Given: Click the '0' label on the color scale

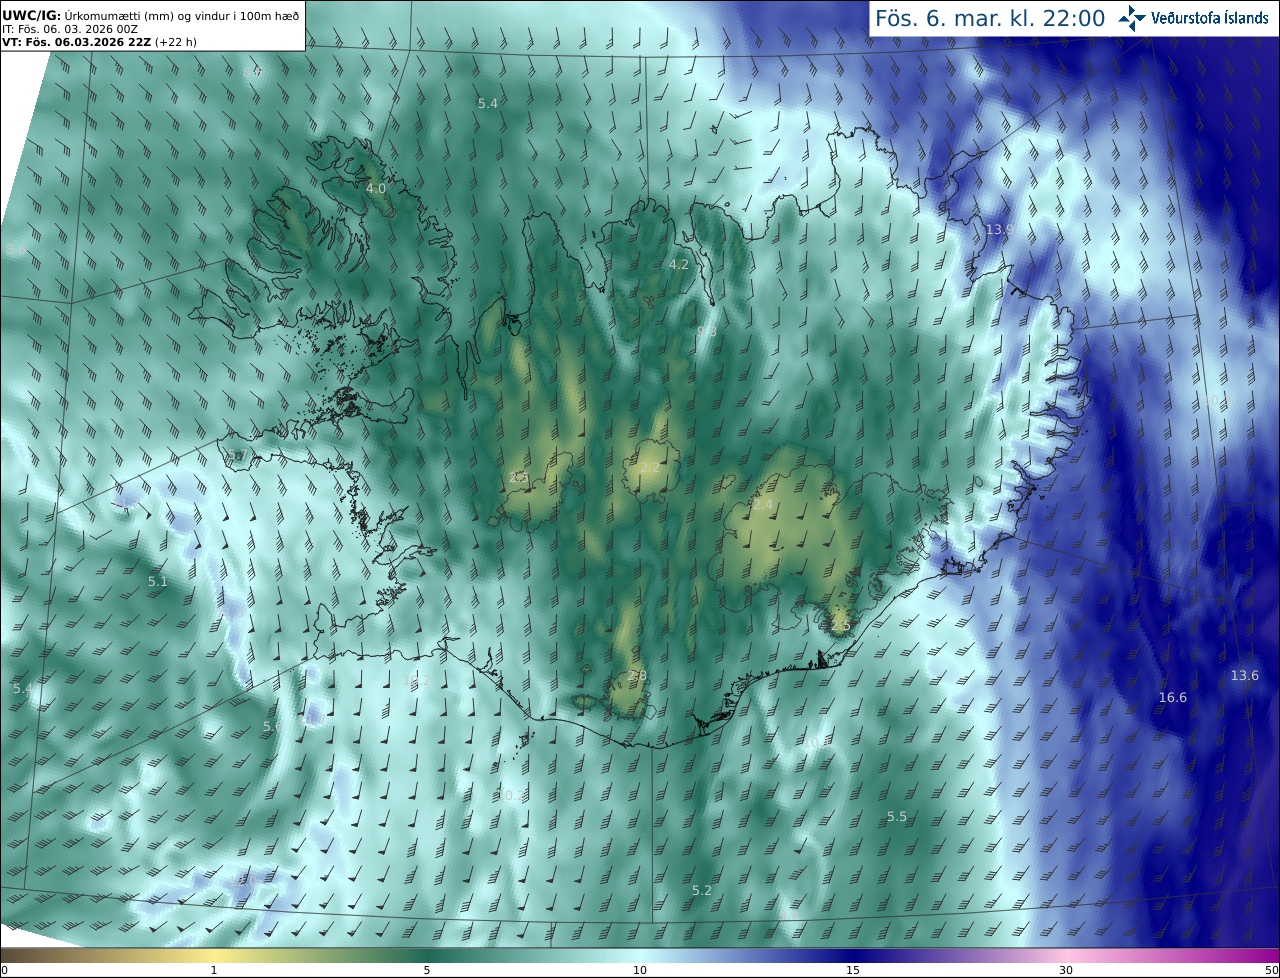Looking at the screenshot, I should [4, 970].
